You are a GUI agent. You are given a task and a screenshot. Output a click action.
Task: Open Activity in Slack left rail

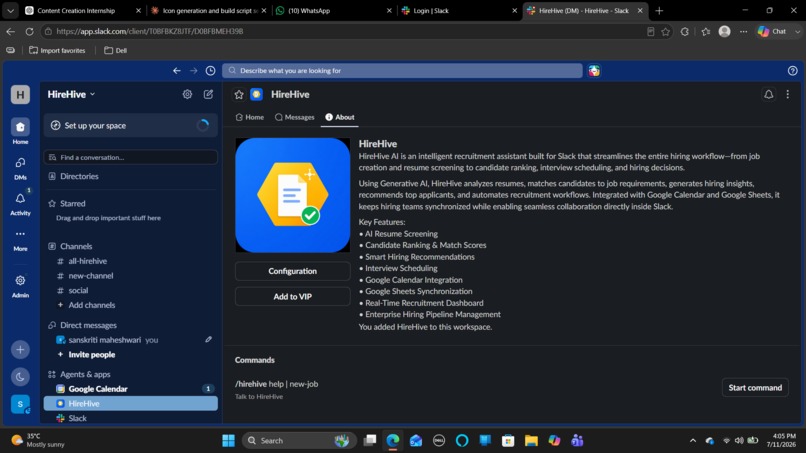click(x=20, y=204)
